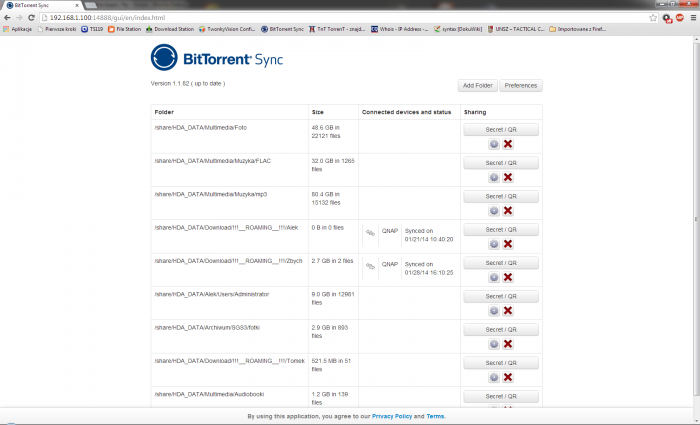Click the sync link icon in the Alek row
This screenshot has width=700, height=425.
pos(370,233)
